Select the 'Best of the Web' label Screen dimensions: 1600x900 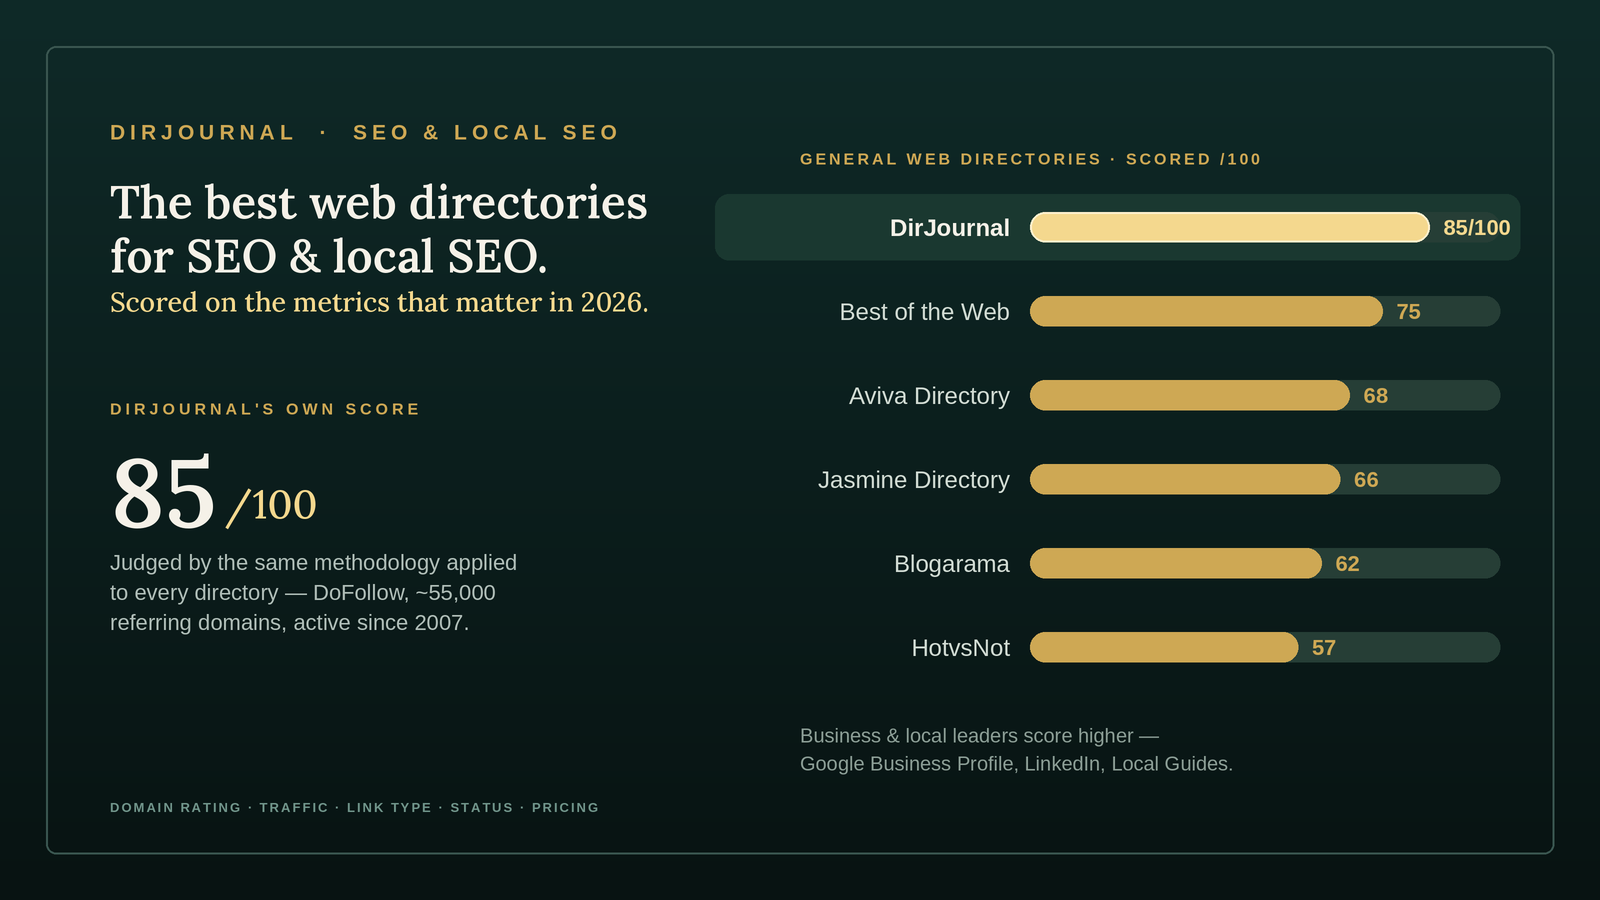coord(925,312)
